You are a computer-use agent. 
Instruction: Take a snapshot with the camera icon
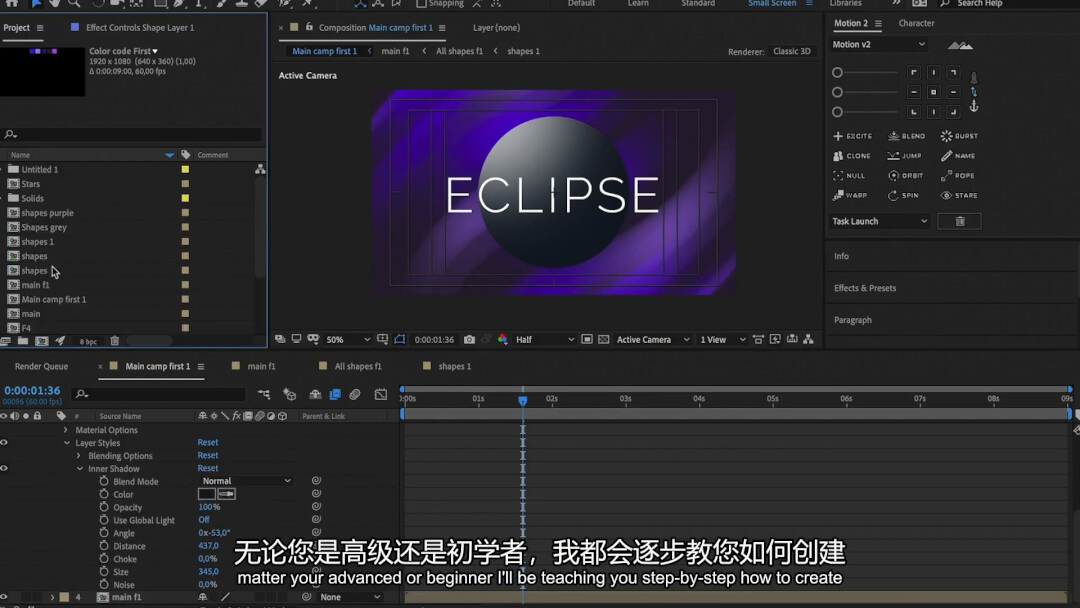(469, 339)
